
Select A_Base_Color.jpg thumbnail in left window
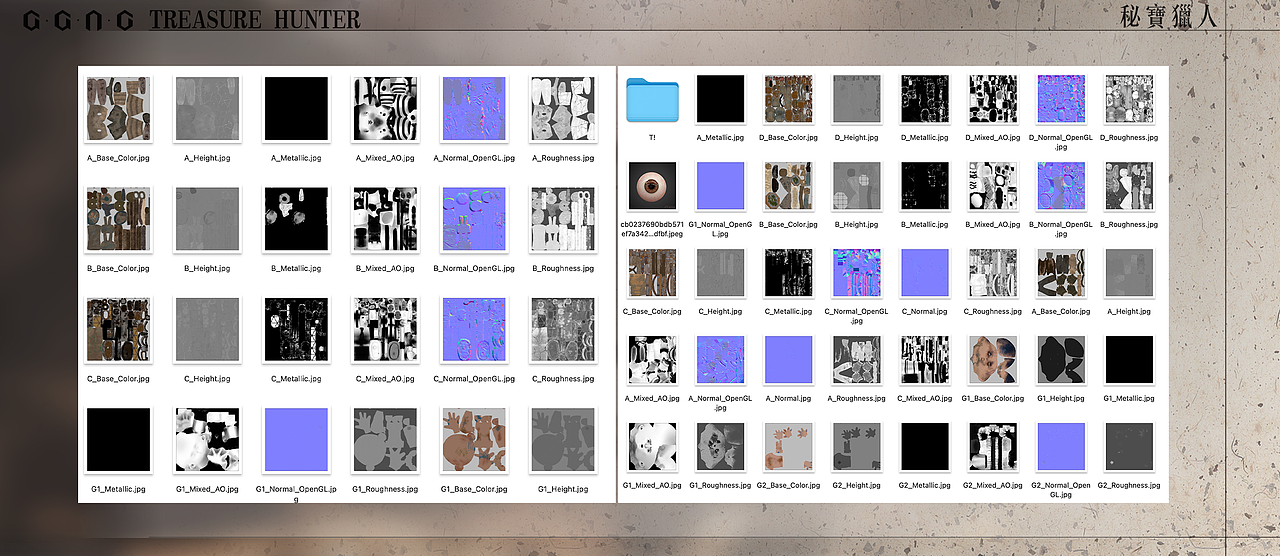(x=118, y=108)
